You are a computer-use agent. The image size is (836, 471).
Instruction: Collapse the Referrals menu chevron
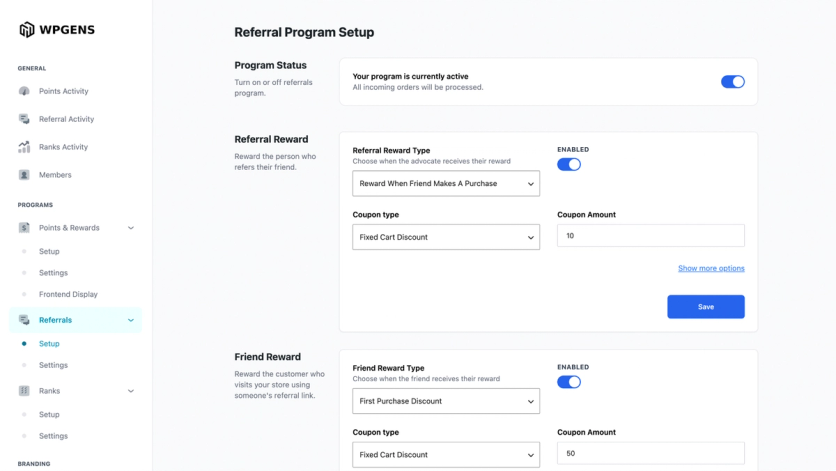coord(131,320)
